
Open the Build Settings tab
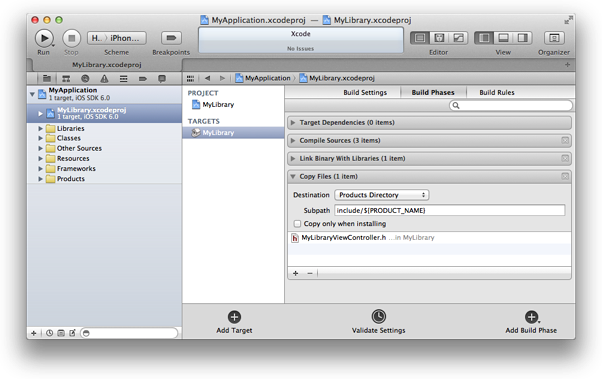pos(365,93)
